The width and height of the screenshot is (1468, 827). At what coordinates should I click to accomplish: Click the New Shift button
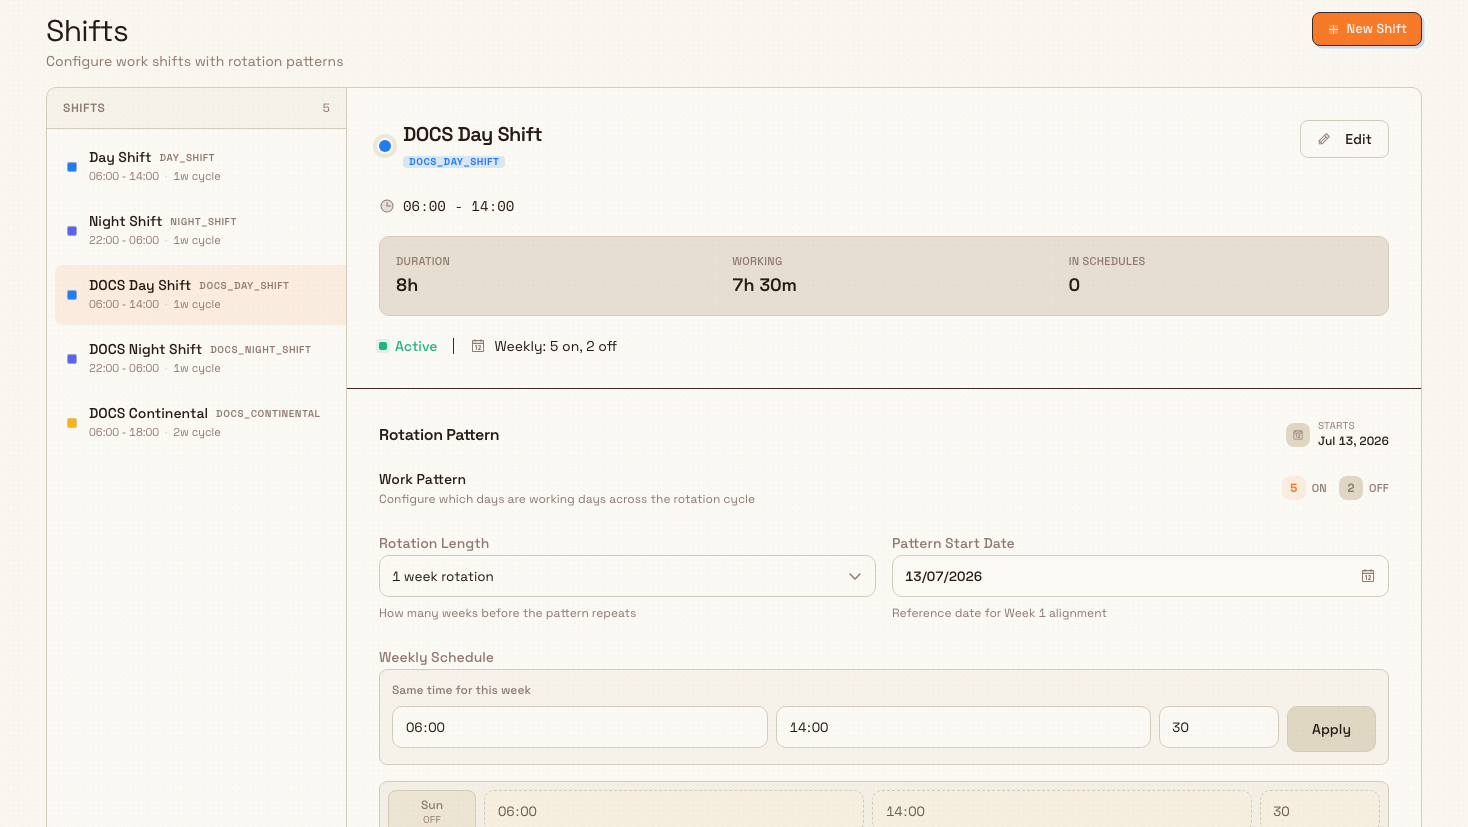[1366, 29]
